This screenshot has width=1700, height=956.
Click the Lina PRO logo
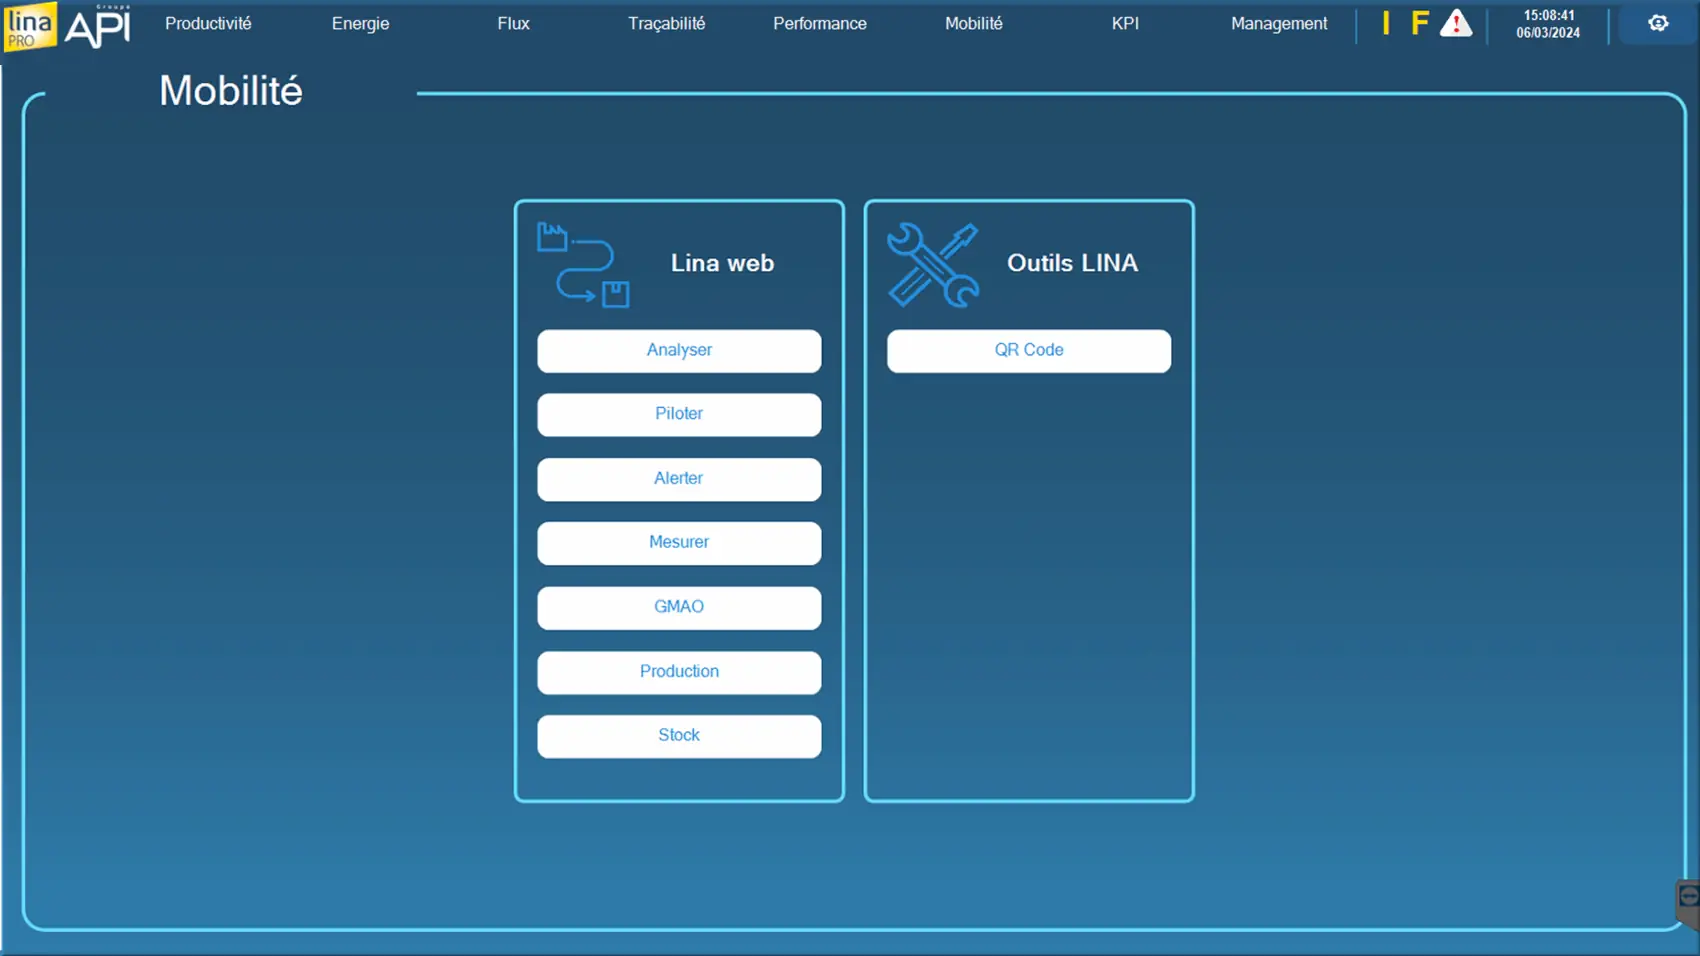29,26
